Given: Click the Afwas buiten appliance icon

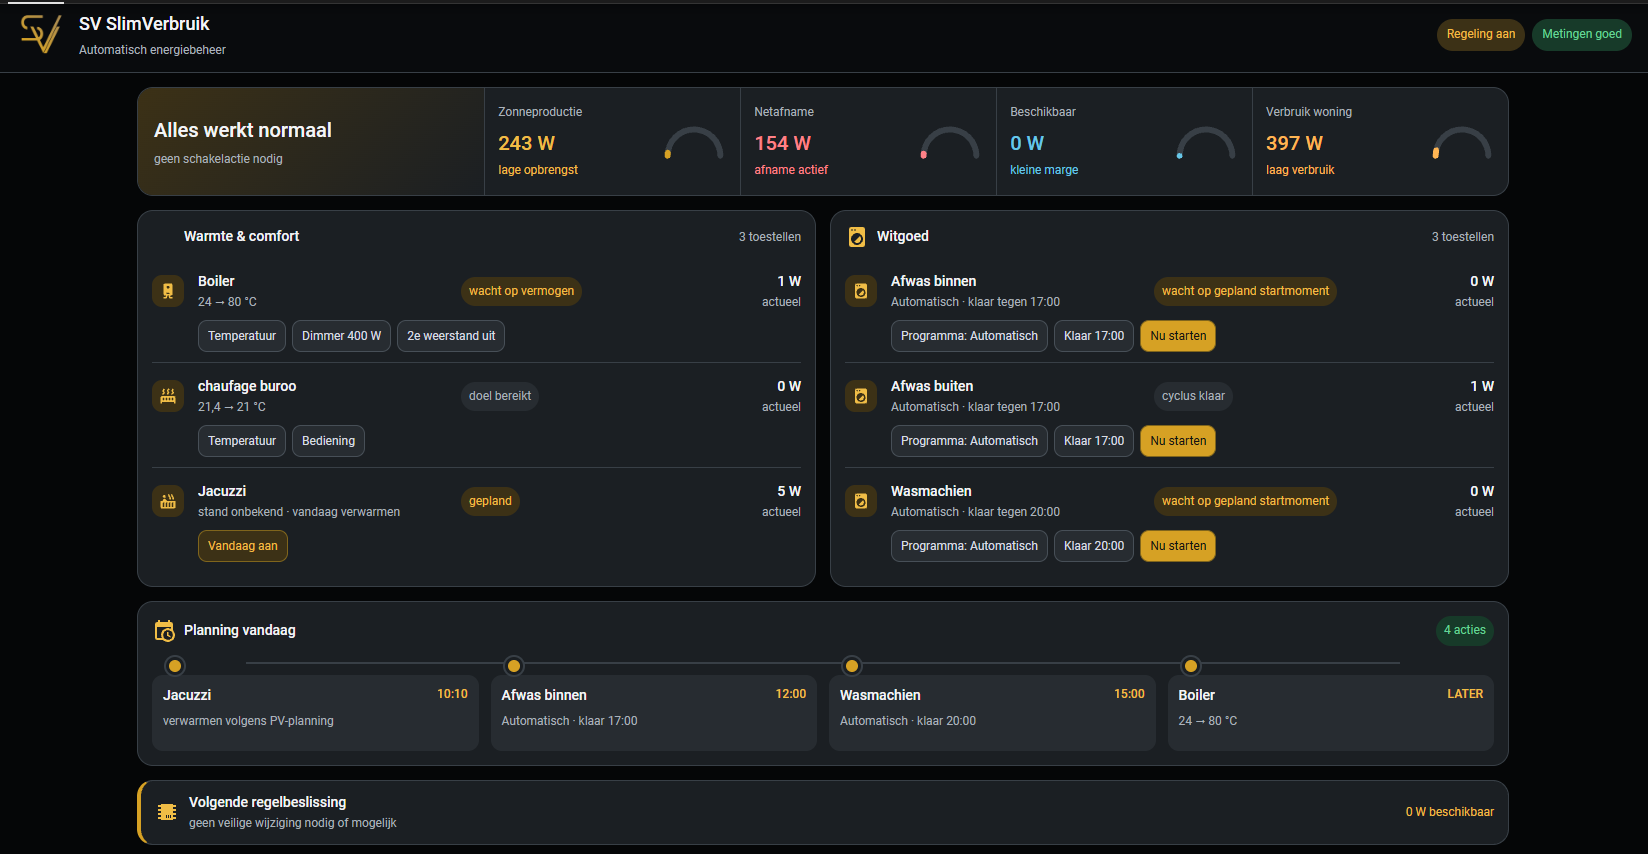Looking at the screenshot, I should 861,396.
